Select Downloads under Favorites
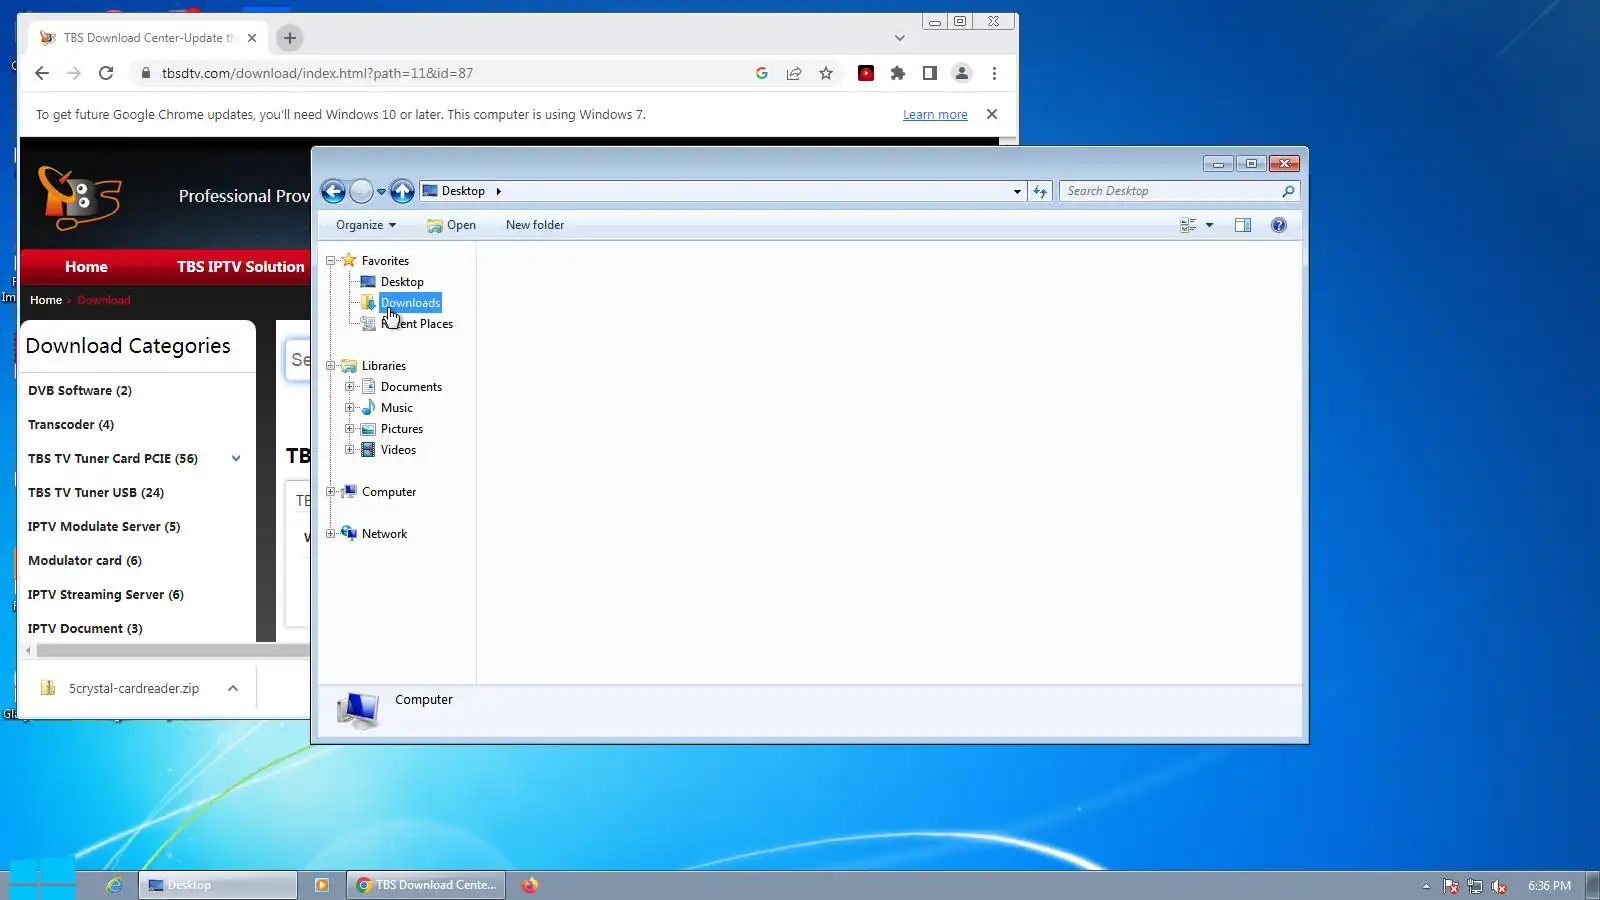Screen dimensions: 1600x900 tap(410, 303)
